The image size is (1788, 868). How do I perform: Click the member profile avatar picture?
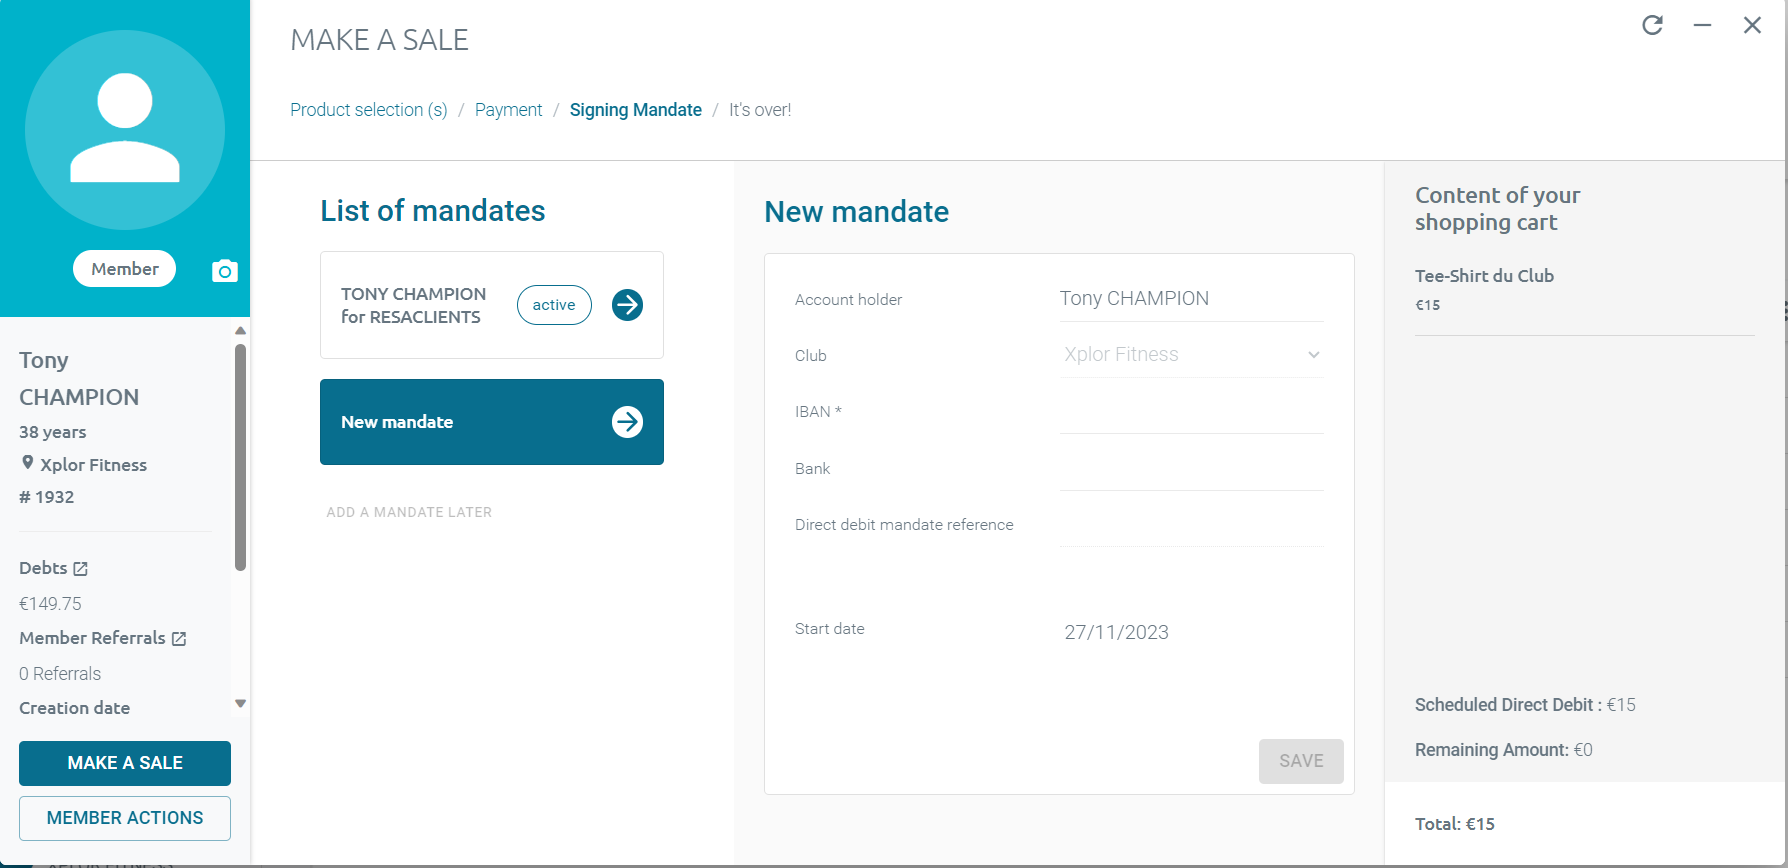tap(125, 130)
